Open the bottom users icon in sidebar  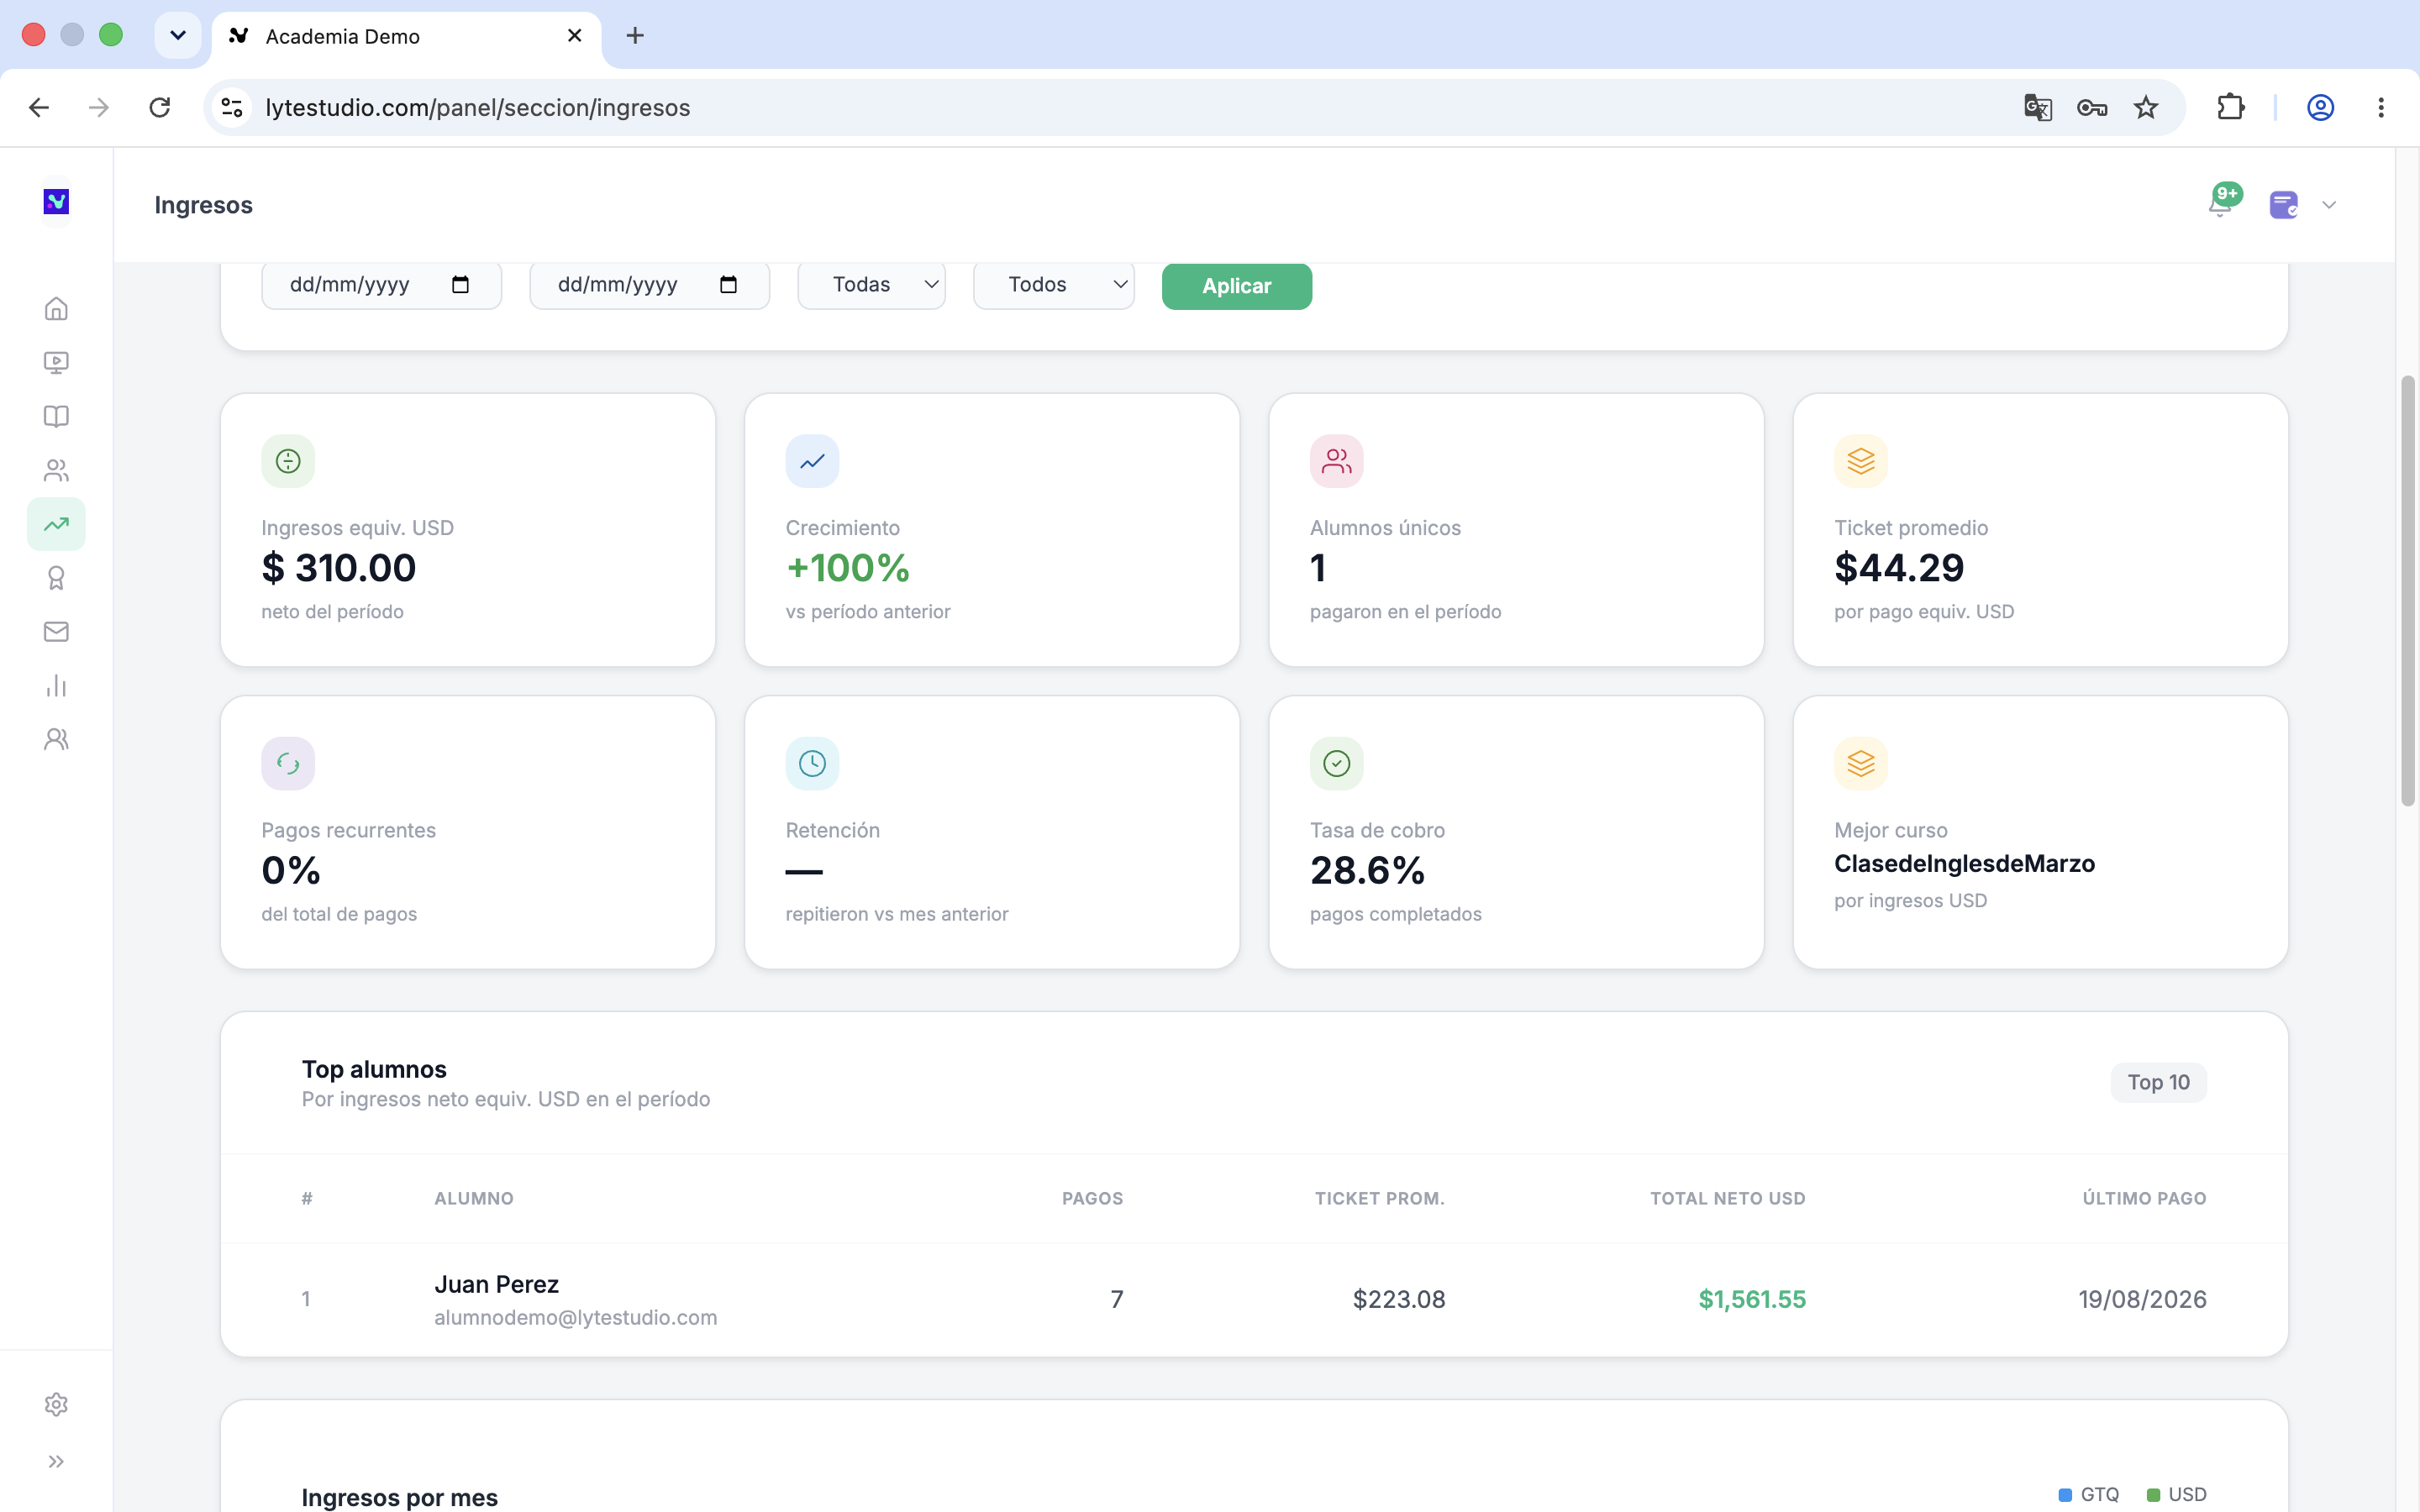[56, 739]
